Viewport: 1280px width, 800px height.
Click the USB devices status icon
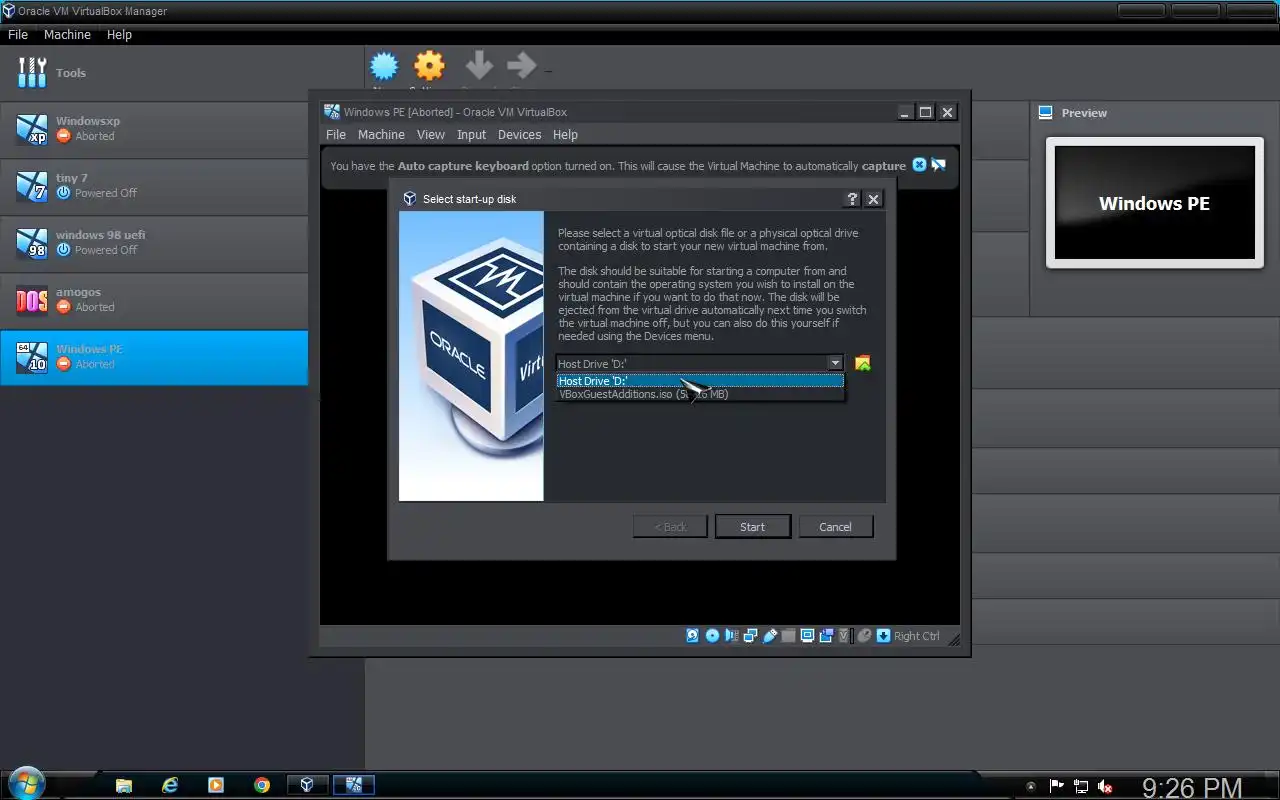coord(769,635)
